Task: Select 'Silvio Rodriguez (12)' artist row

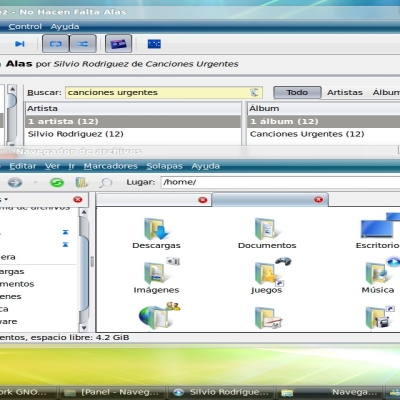Action: (x=133, y=134)
